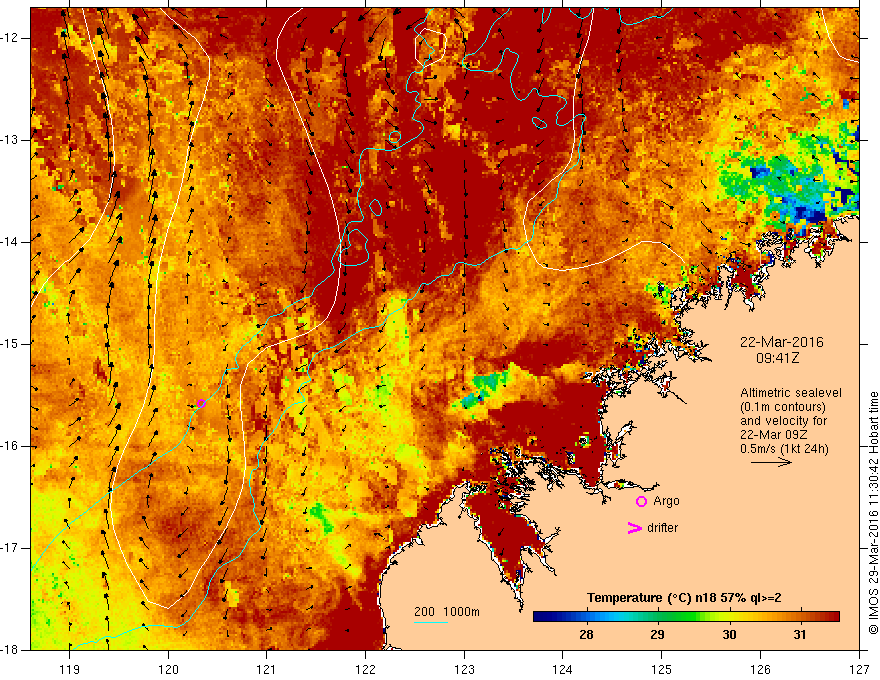Click latitude axis label -18
Screen dimensions: 880x680
(x=11, y=650)
